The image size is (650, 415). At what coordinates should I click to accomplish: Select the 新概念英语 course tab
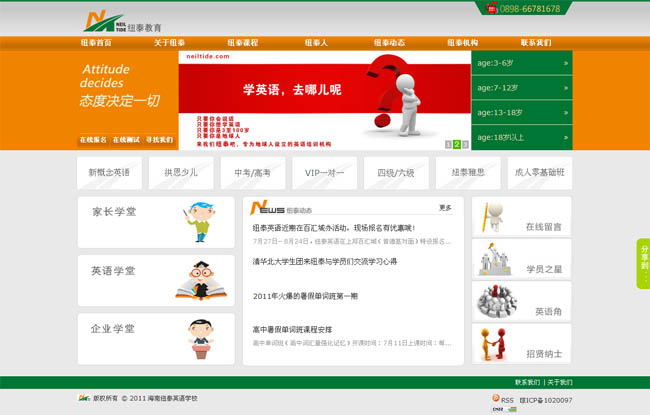109,172
